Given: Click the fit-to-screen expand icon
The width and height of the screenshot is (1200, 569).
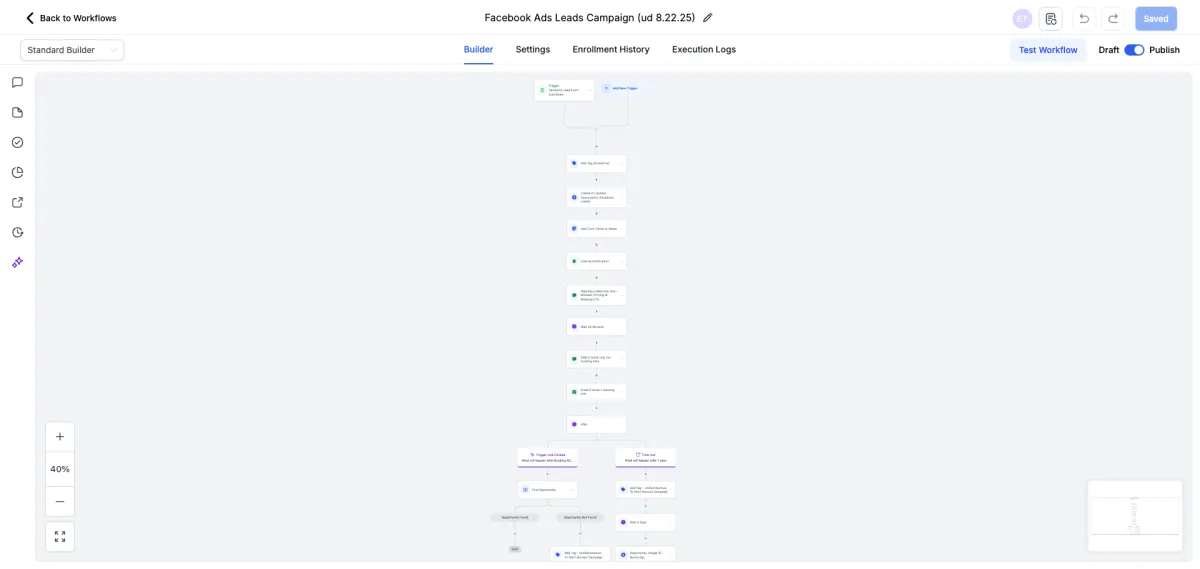Looking at the screenshot, I should click(x=60, y=536).
